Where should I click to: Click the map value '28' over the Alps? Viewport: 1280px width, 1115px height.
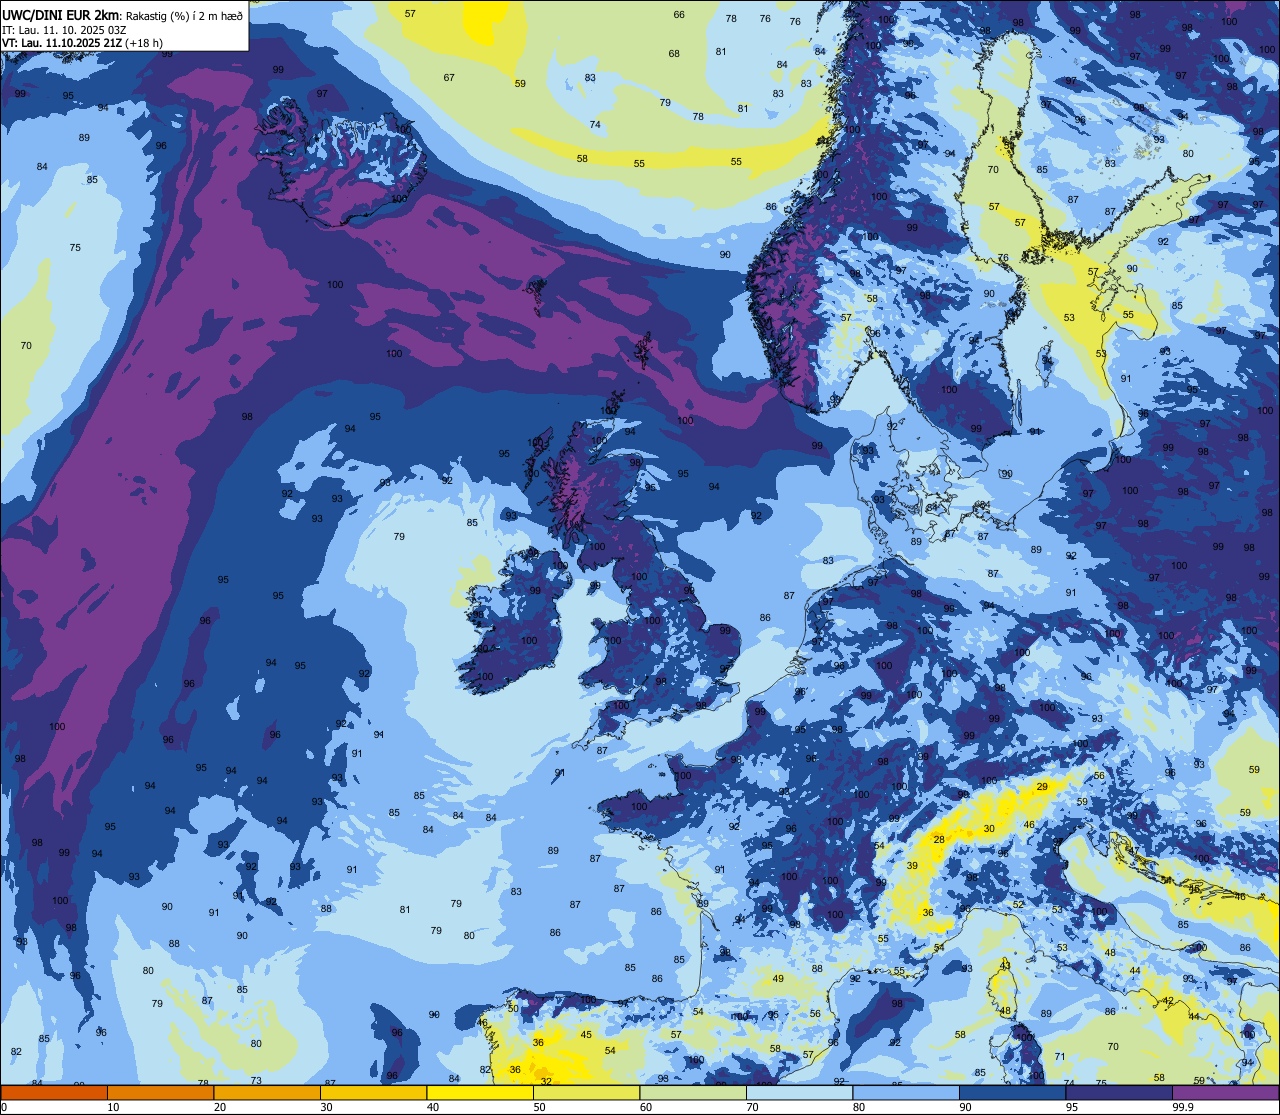(939, 840)
